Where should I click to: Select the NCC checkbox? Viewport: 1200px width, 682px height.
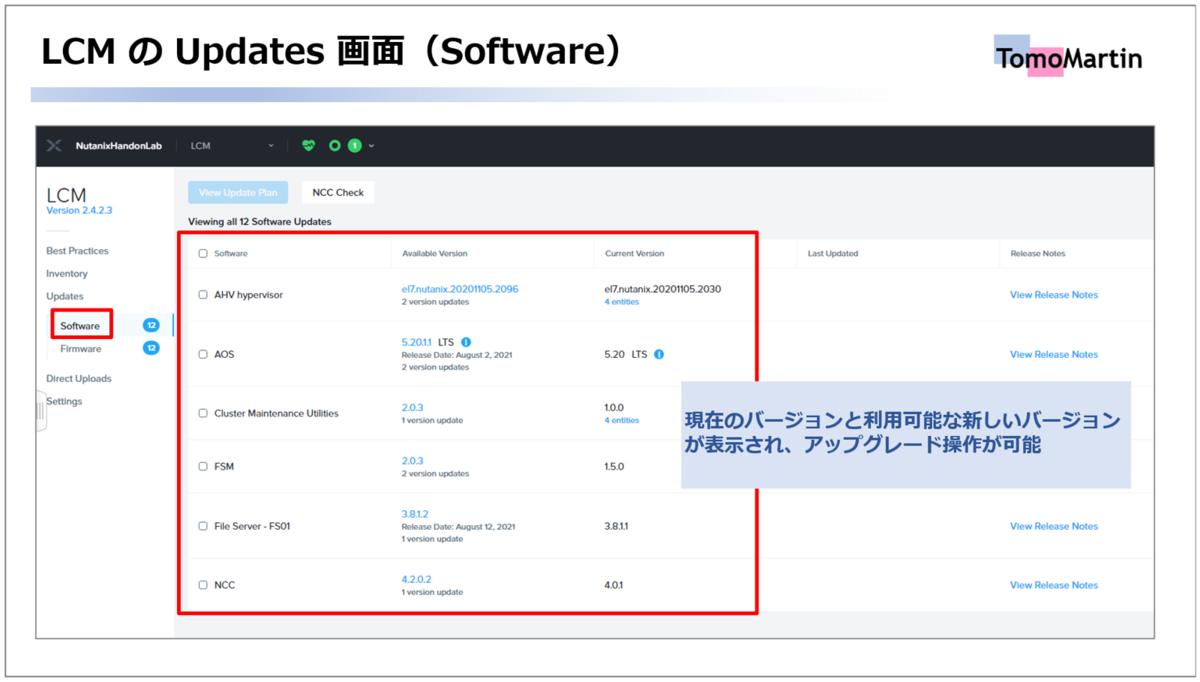point(203,585)
